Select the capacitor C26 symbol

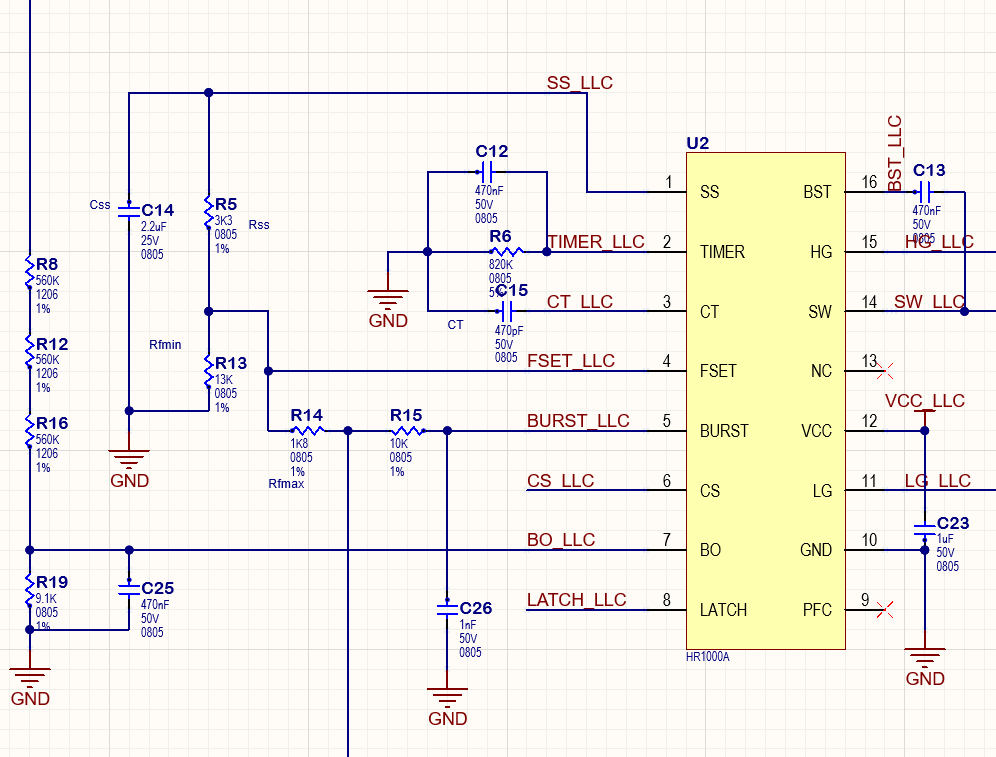click(x=447, y=608)
